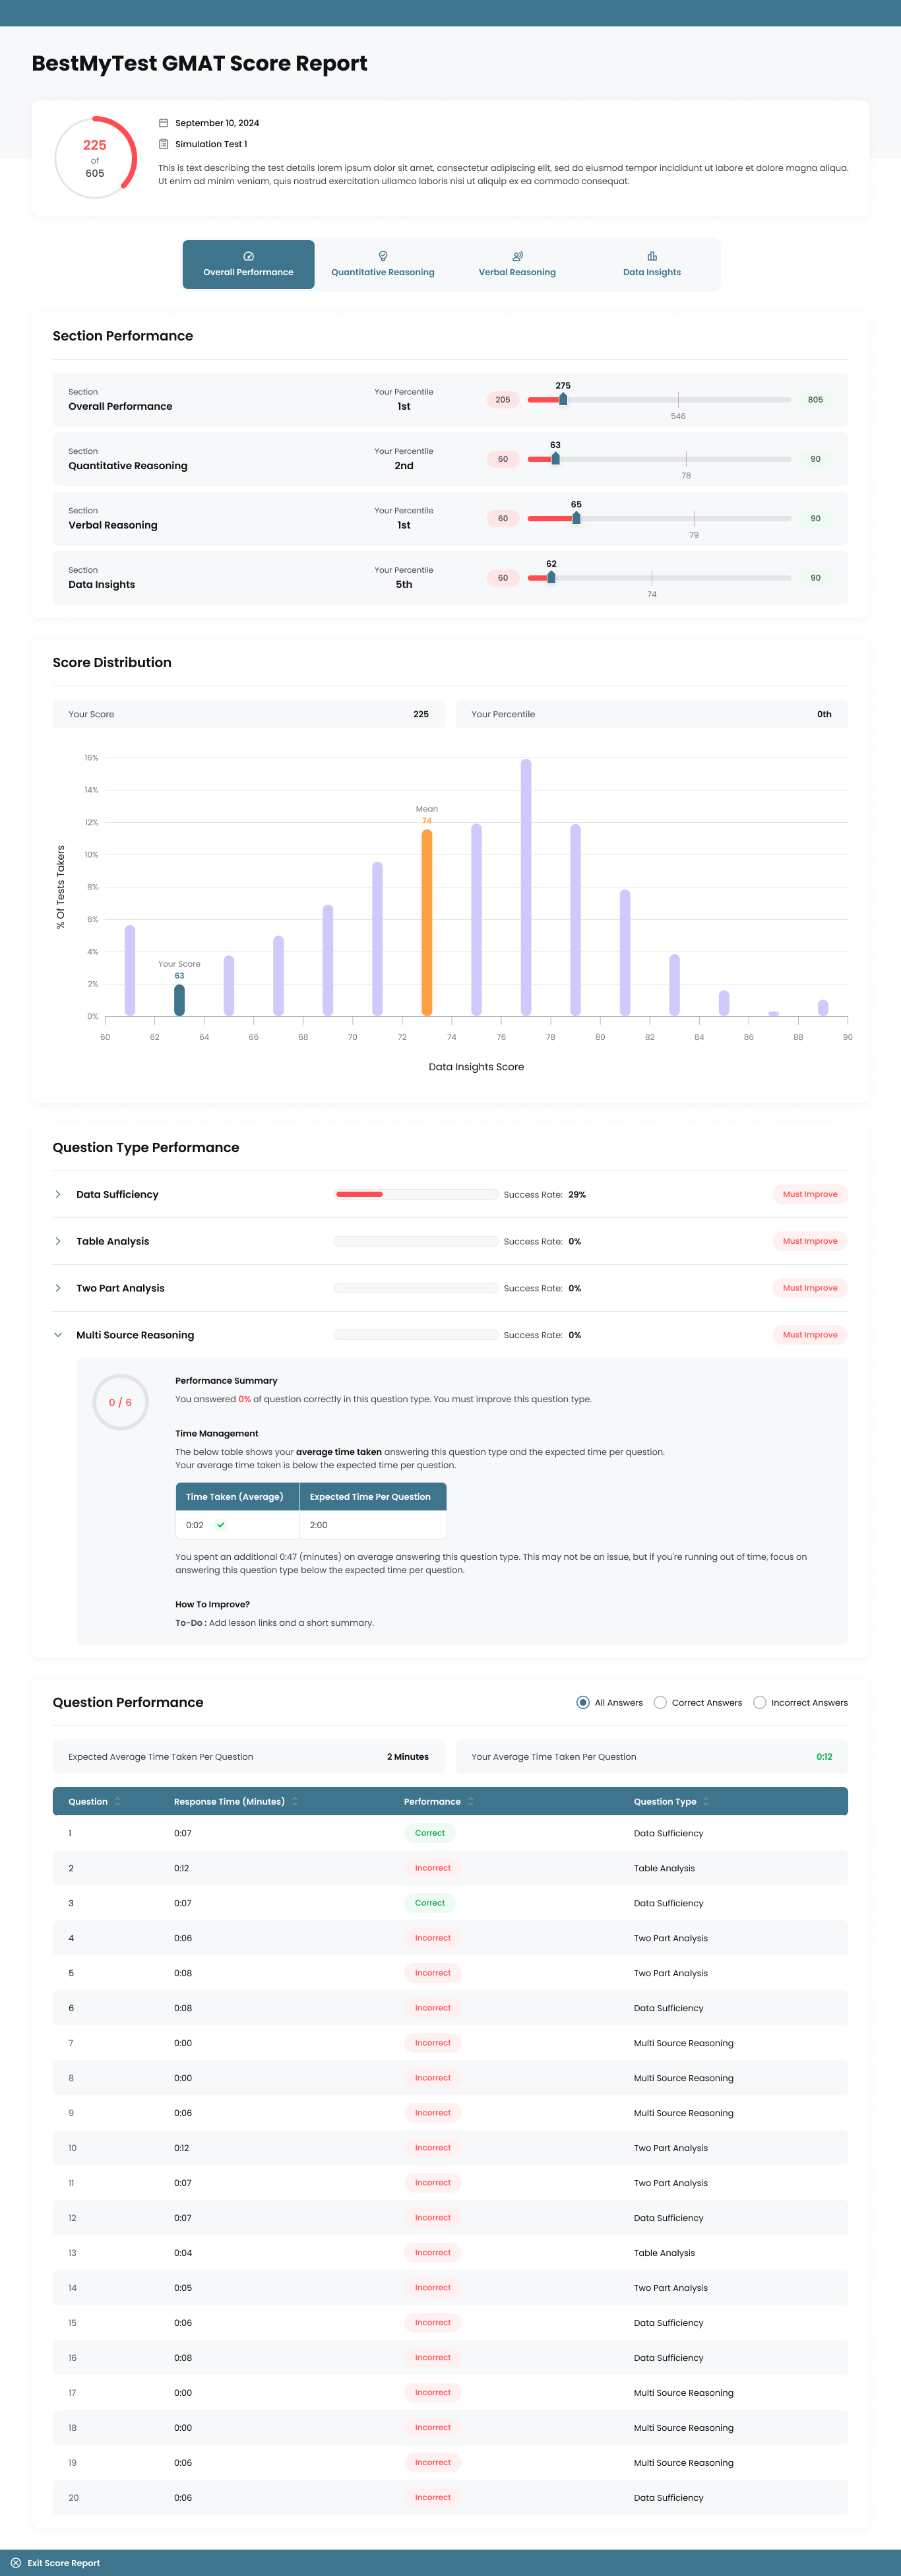Image resolution: width=901 pixels, height=2576 pixels.
Task: Click the Data Insights bar chart icon
Action: (x=652, y=256)
